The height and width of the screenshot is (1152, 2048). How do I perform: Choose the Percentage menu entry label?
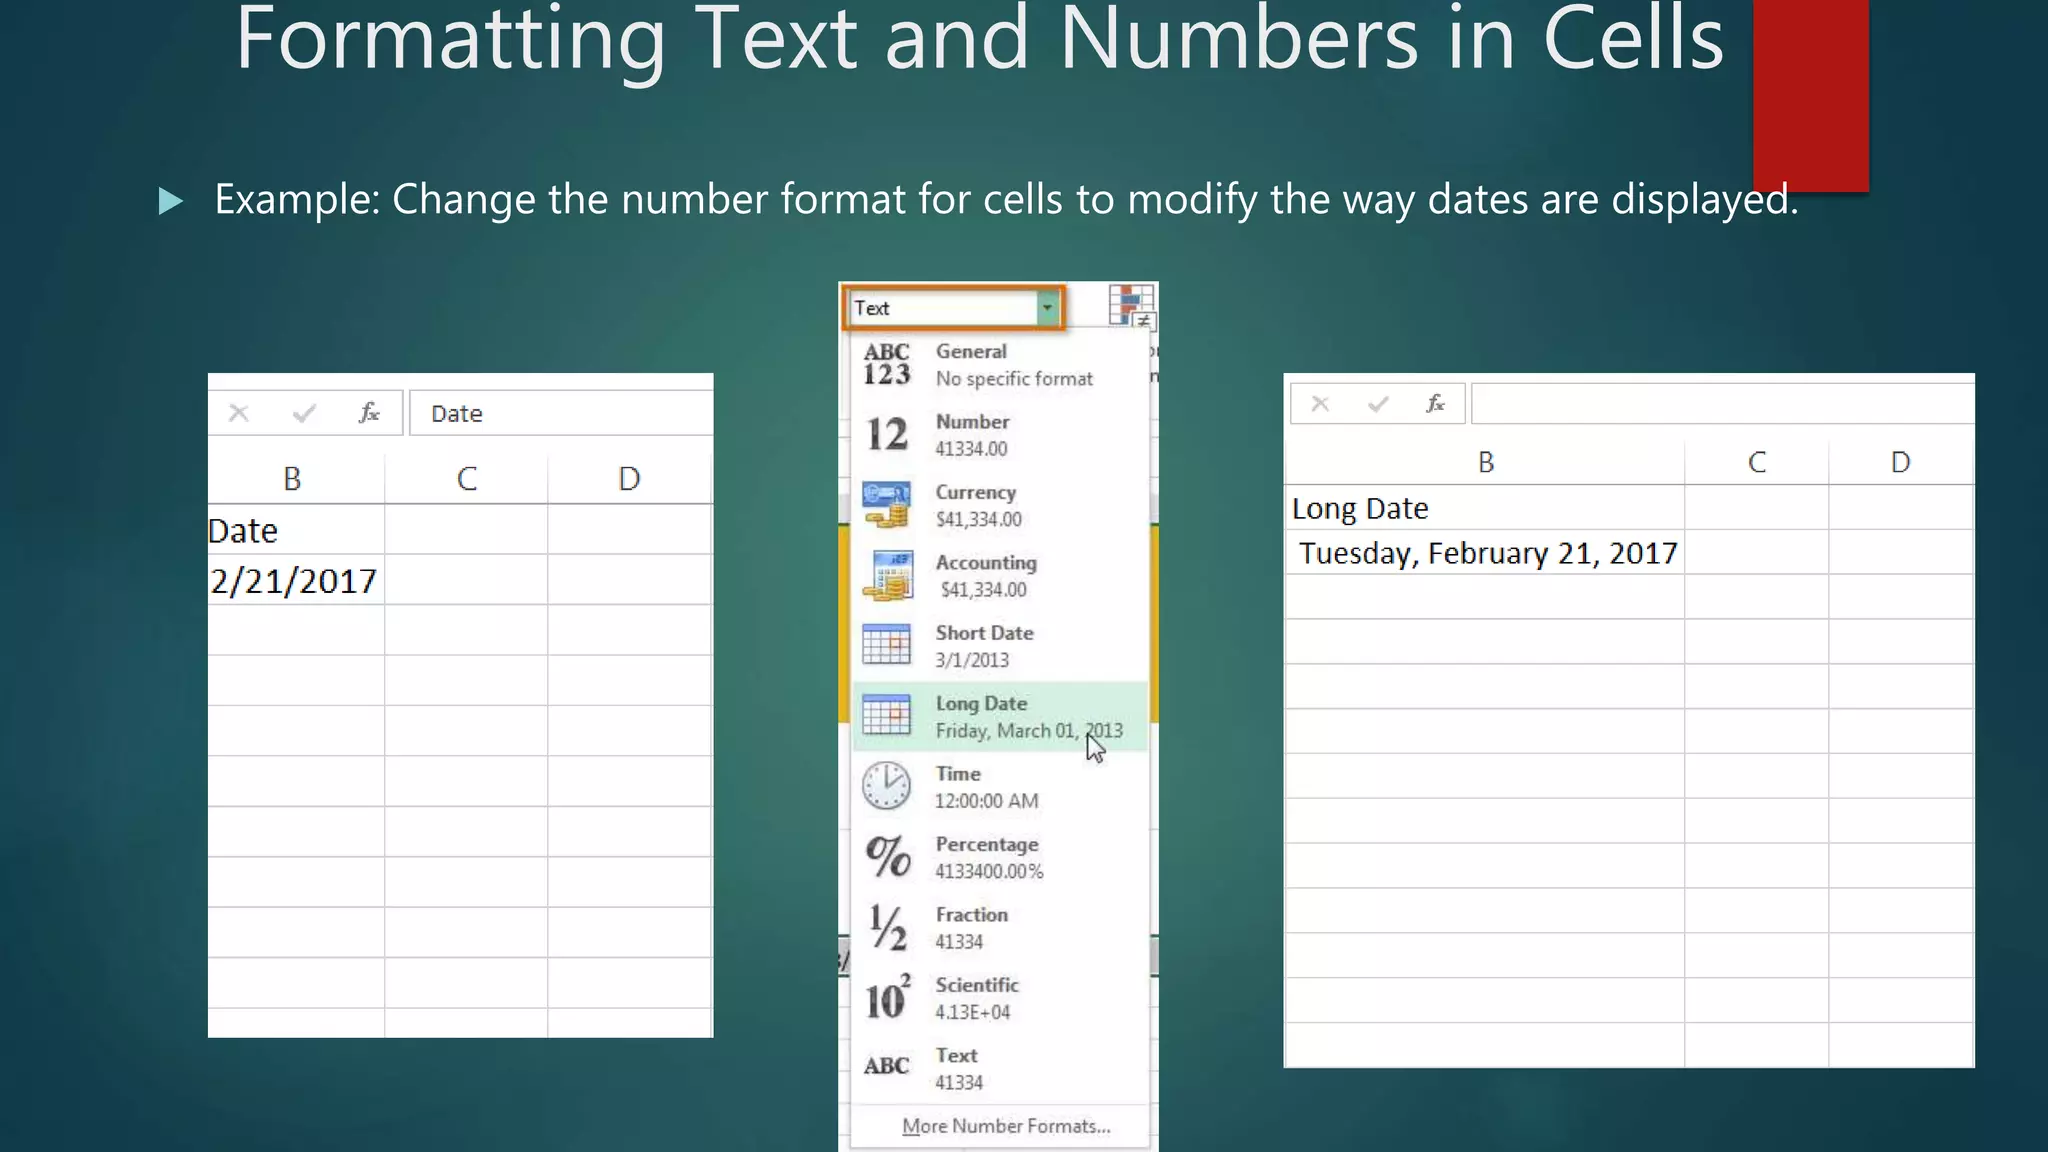coord(986,844)
